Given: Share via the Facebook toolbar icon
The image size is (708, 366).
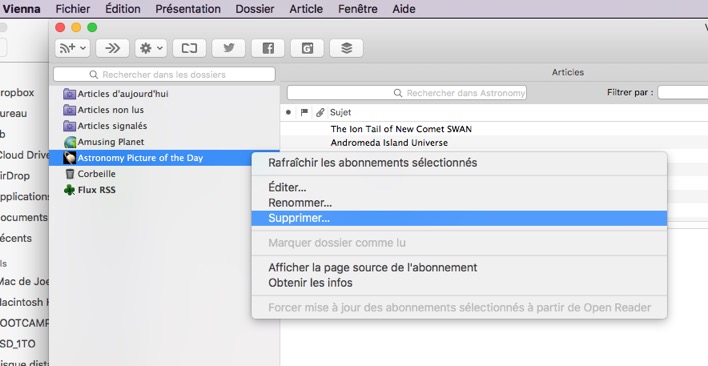Looking at the screenshot, I should (x=268, y=48).
